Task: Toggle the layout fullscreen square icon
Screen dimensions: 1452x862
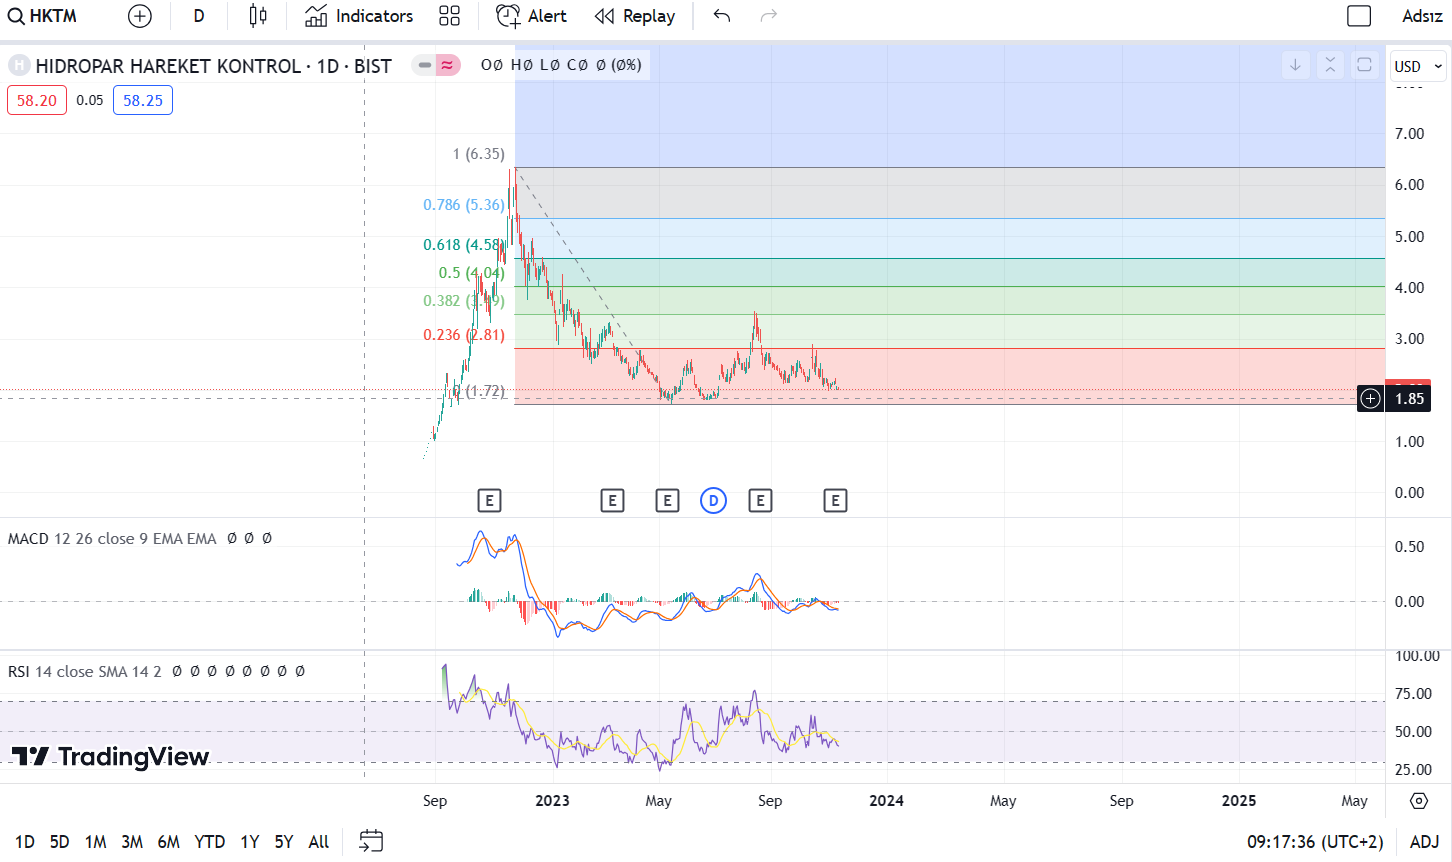Action: pyautogui.click(x=1359, y=16)
